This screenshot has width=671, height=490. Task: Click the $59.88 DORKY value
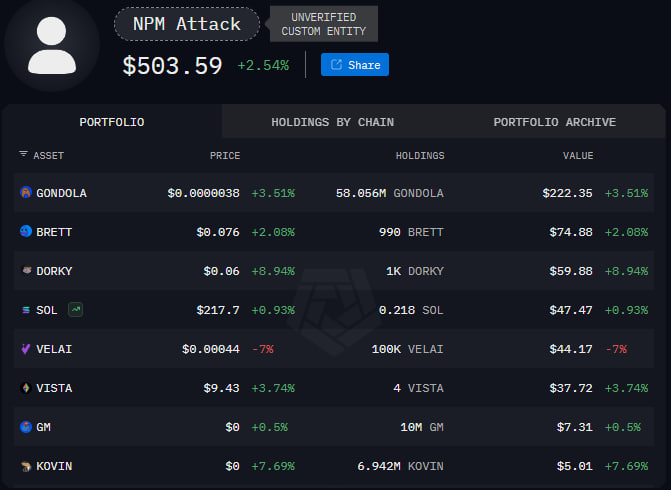point(571,271)
